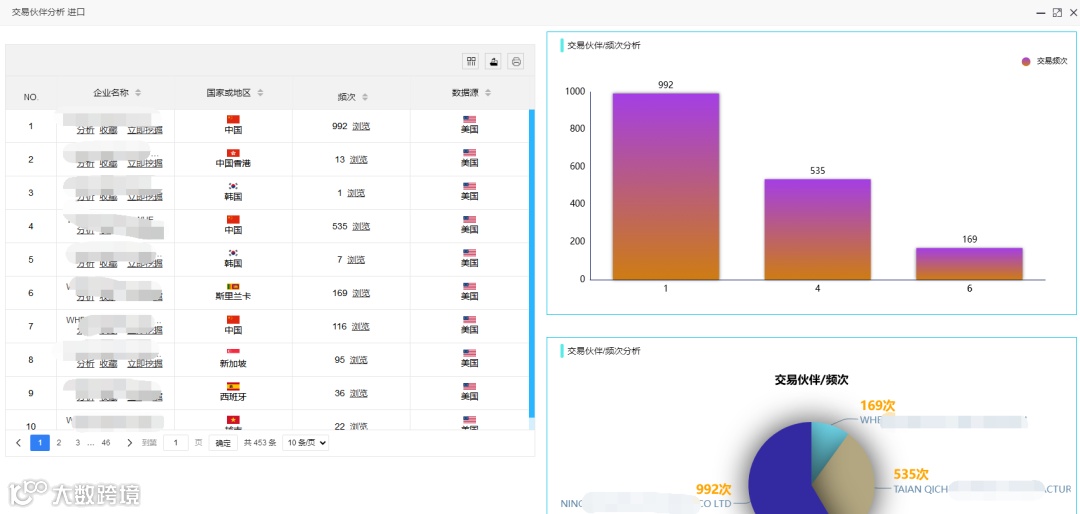Toggle the 交易频次 legend marker
This screenshot has width=1080, height=514.
1026,61
